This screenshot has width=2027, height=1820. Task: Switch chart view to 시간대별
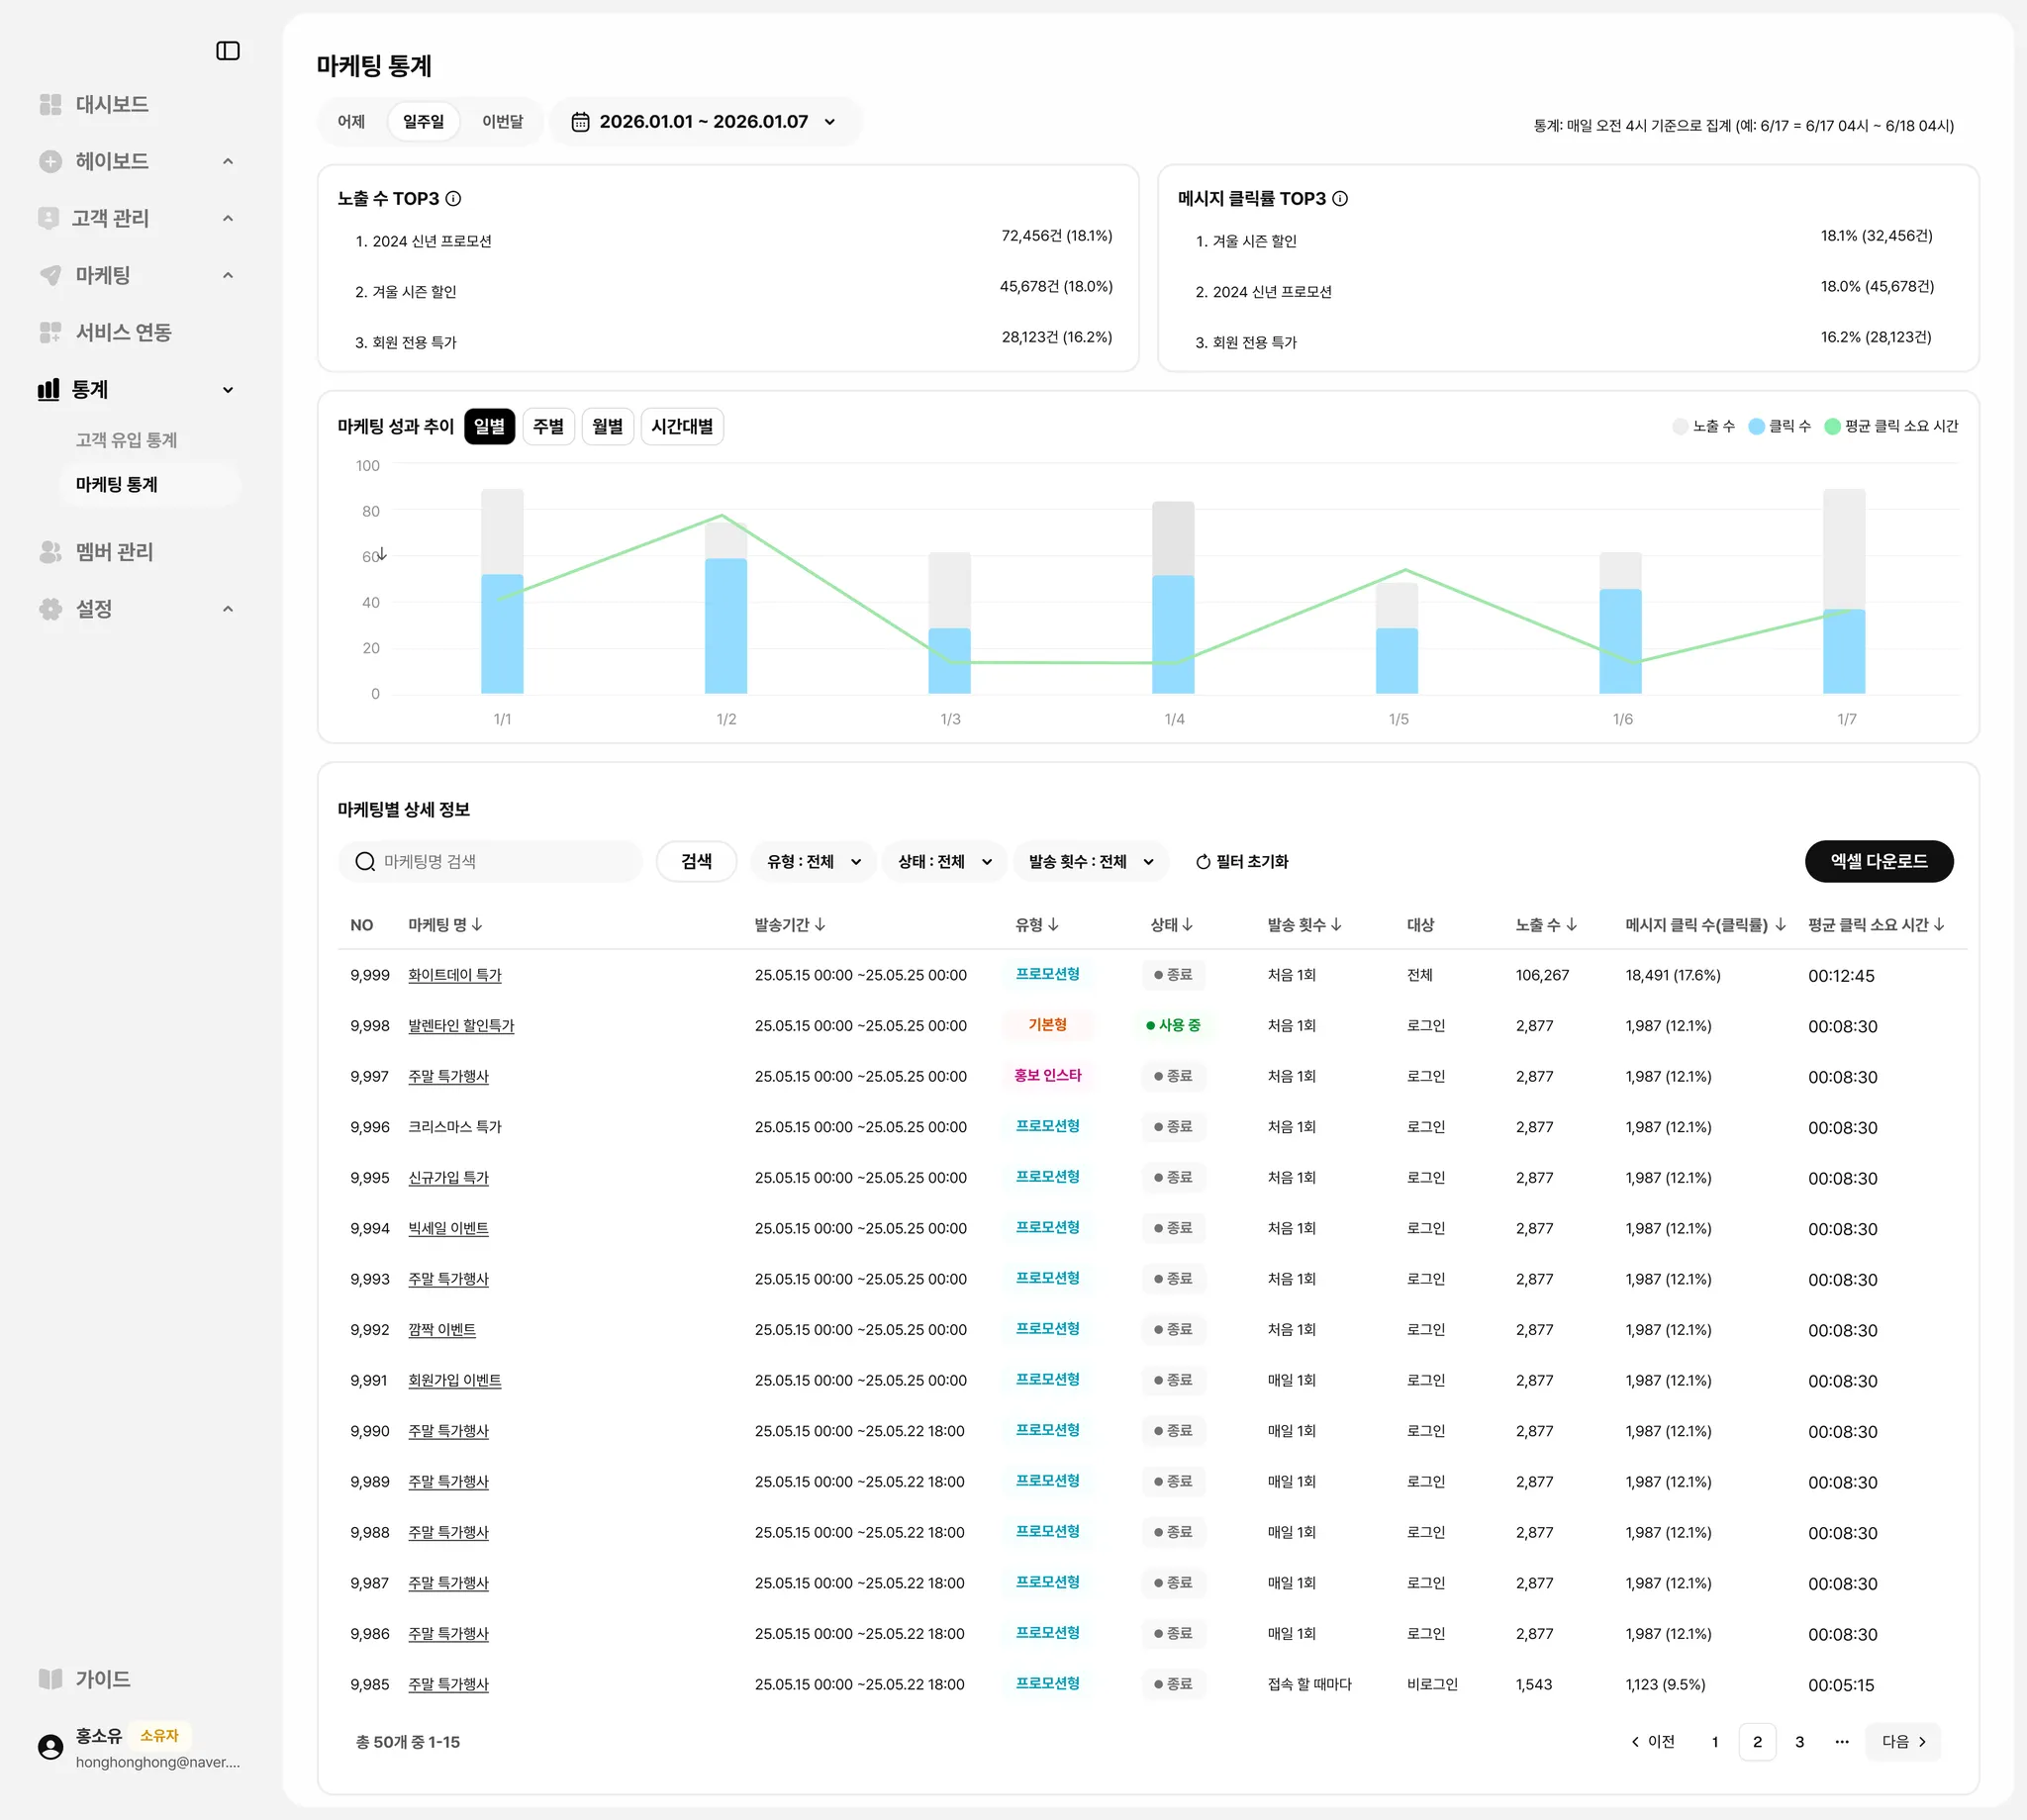(682, 427)
